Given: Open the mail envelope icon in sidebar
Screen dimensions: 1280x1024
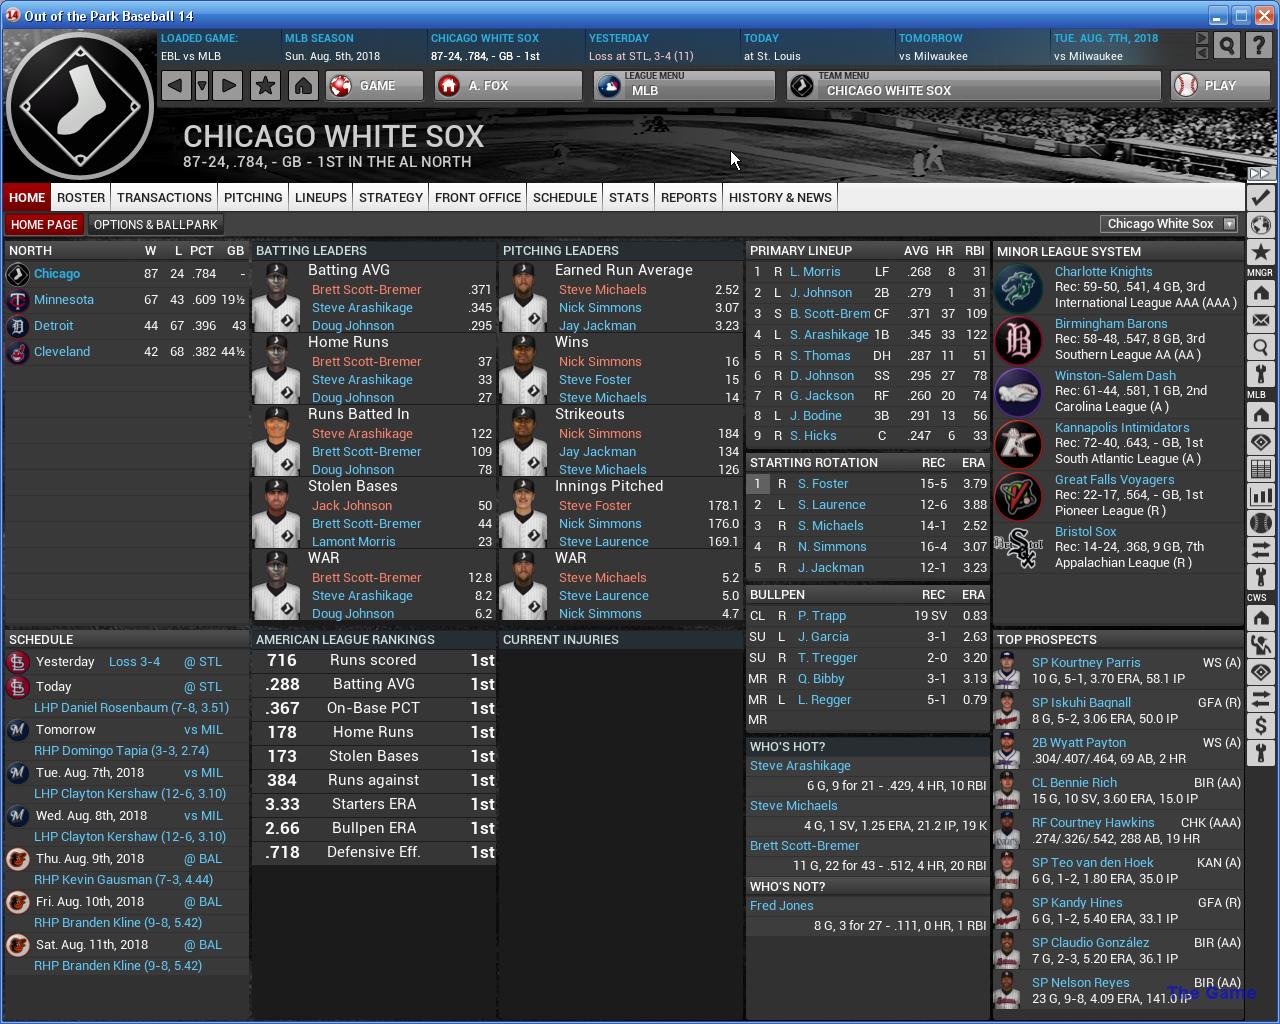Looking at the screenshot, I should pos(1260,320).
